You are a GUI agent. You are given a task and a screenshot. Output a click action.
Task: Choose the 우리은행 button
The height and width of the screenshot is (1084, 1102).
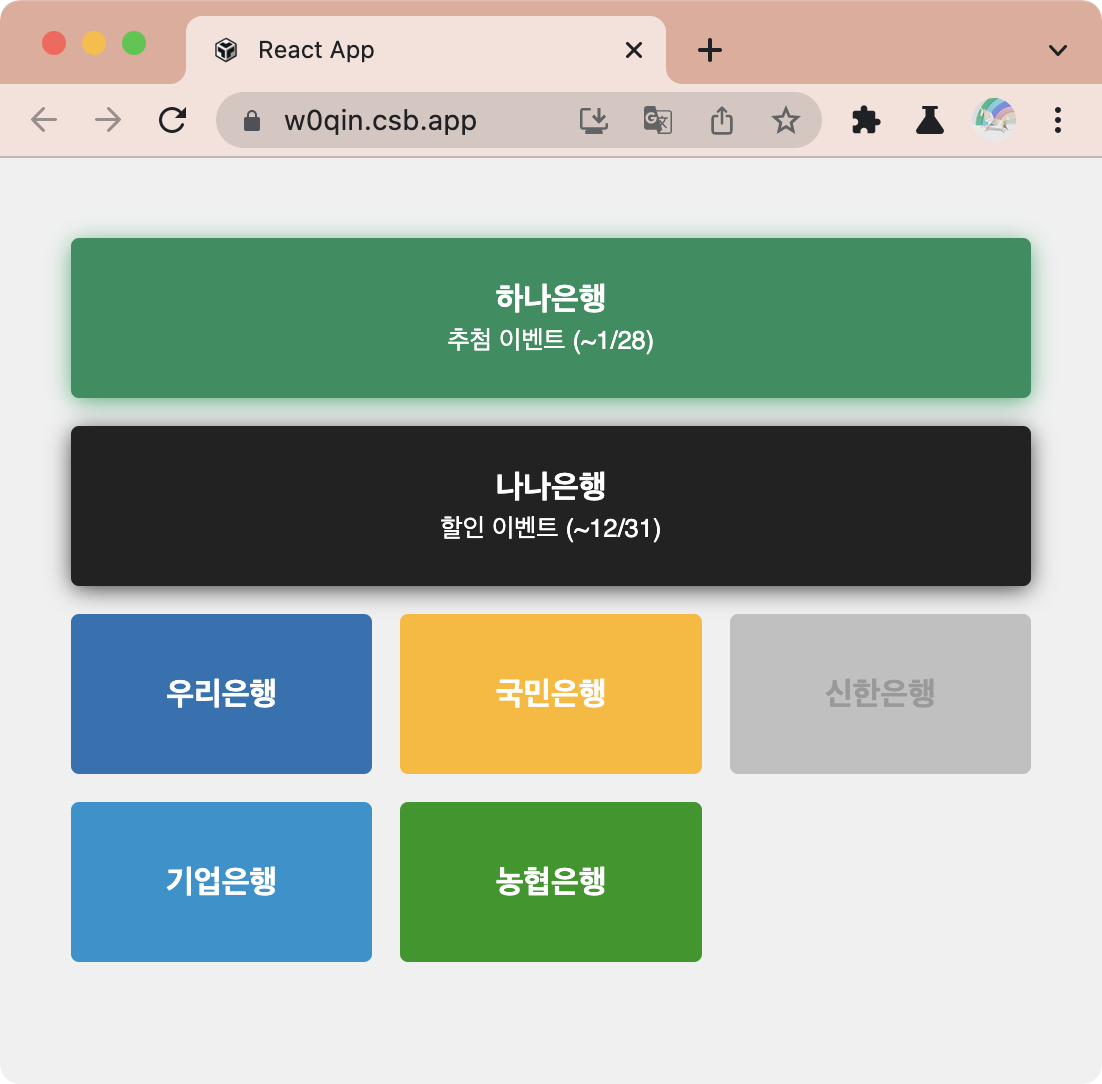tap(221, 694)
